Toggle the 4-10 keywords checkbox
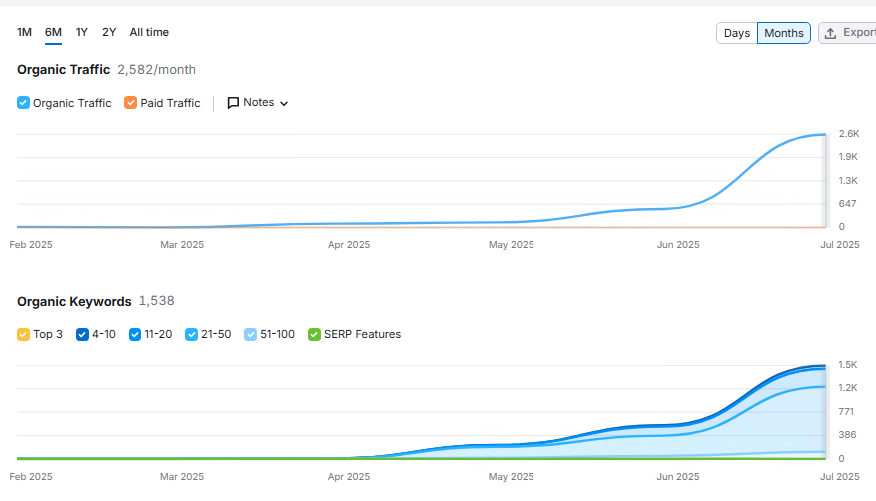This screenshot has width=876, height=501. pos(82,335)
